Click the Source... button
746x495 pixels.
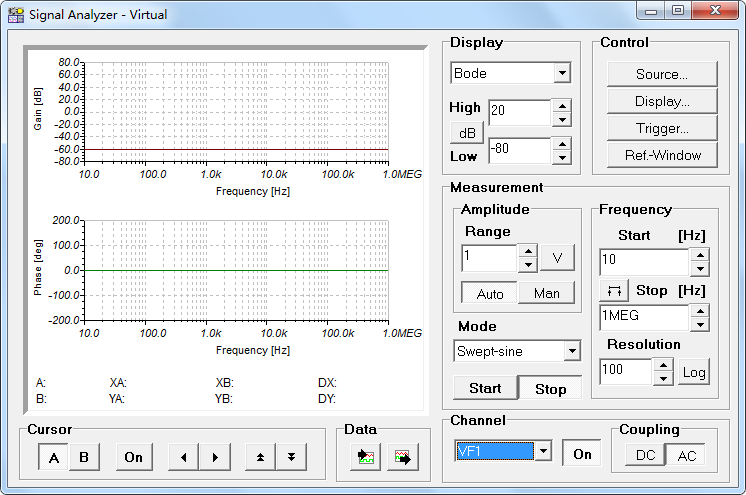point(662,74)
